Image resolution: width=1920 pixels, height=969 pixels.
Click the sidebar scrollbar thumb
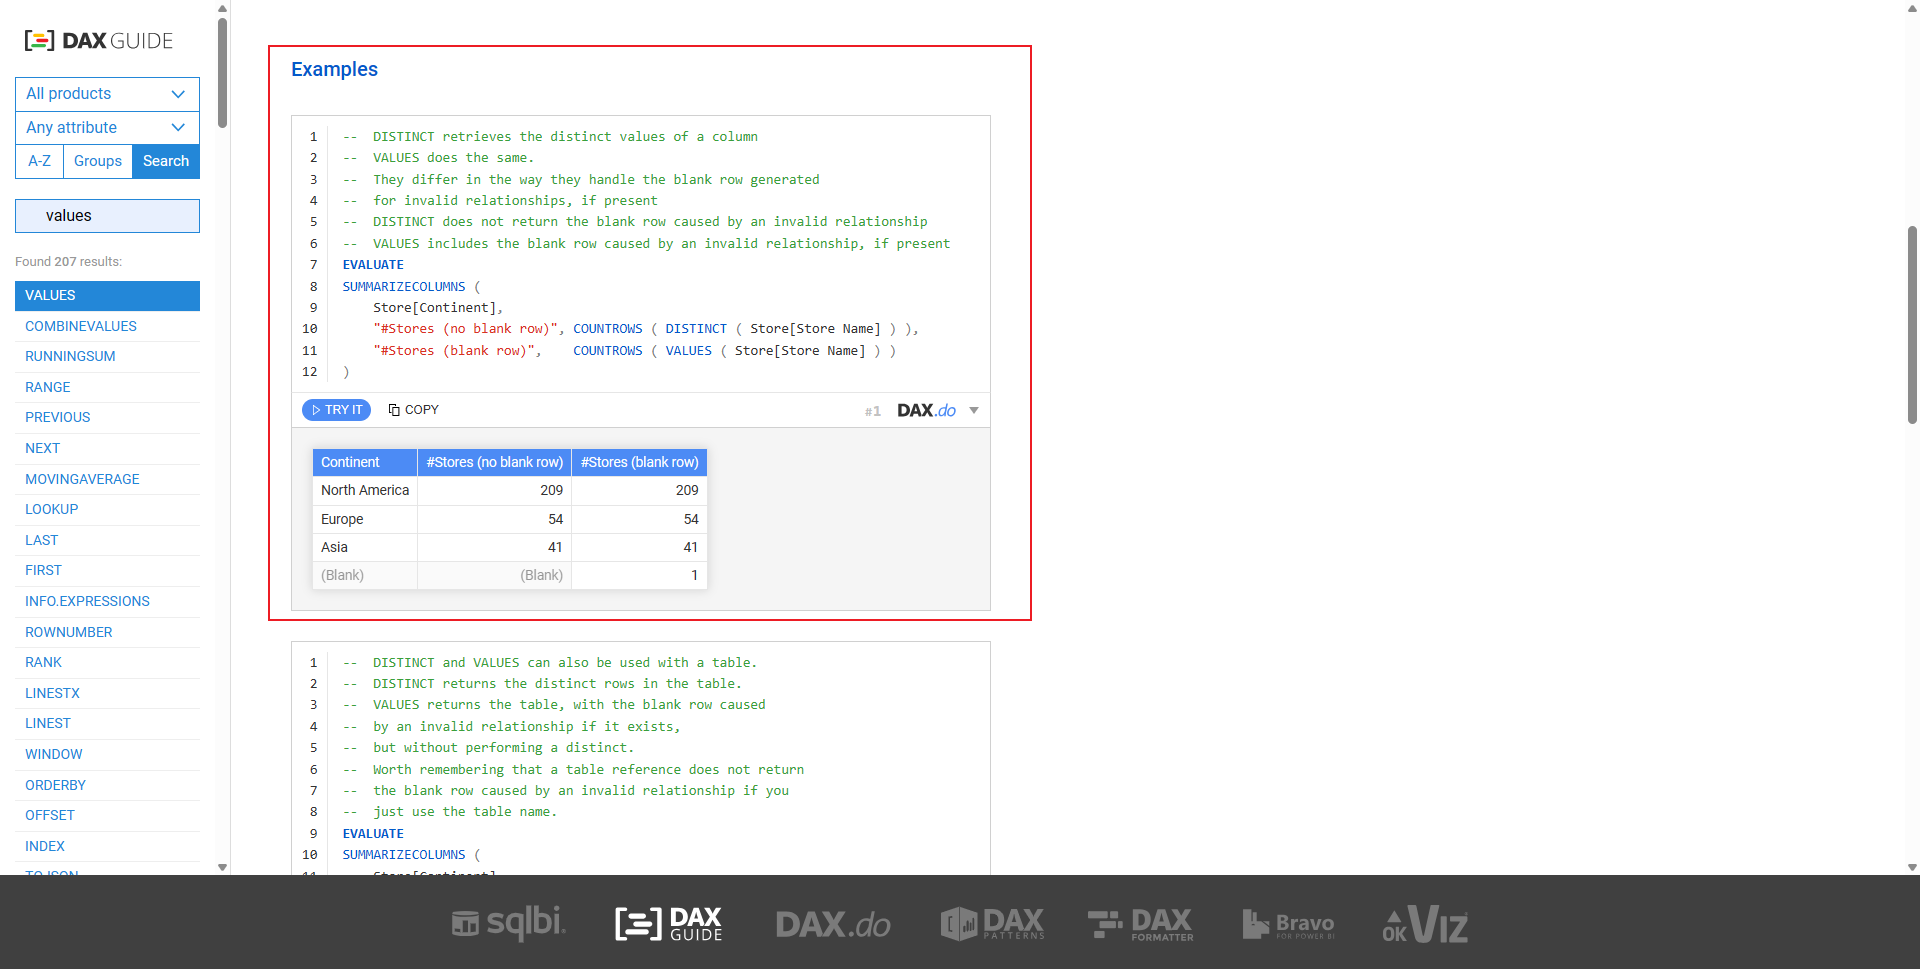pyautogui.click(x=222, y=73)
